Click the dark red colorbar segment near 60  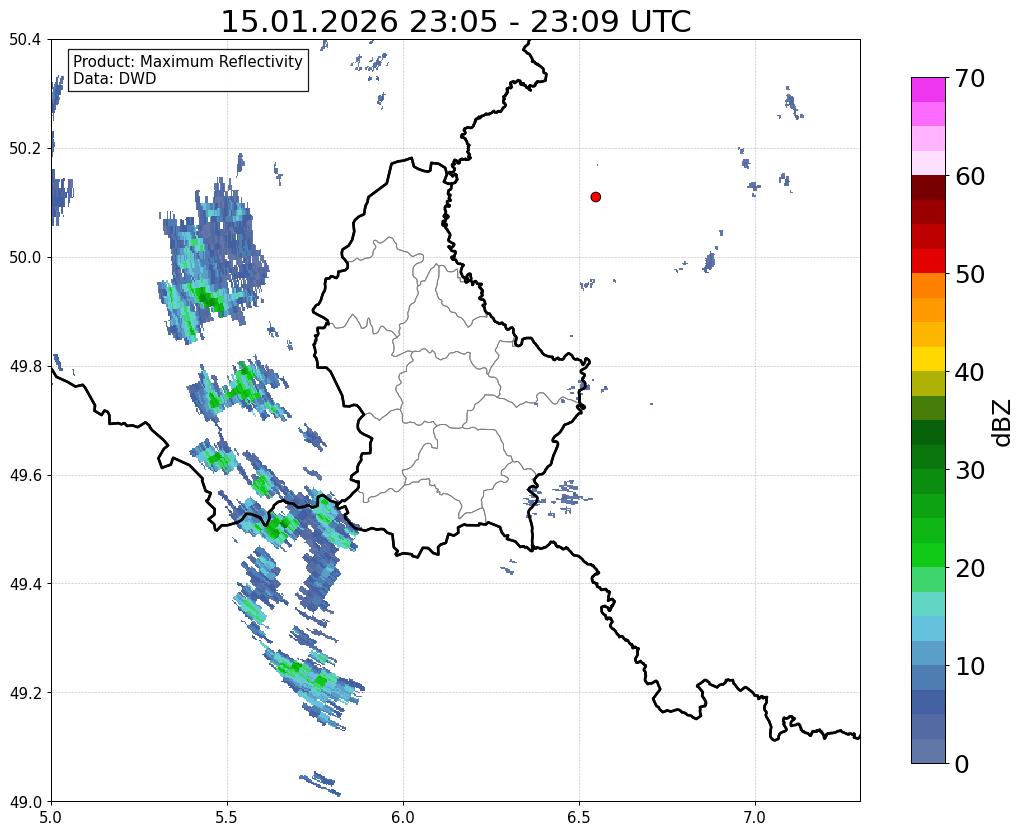(928, 188)
